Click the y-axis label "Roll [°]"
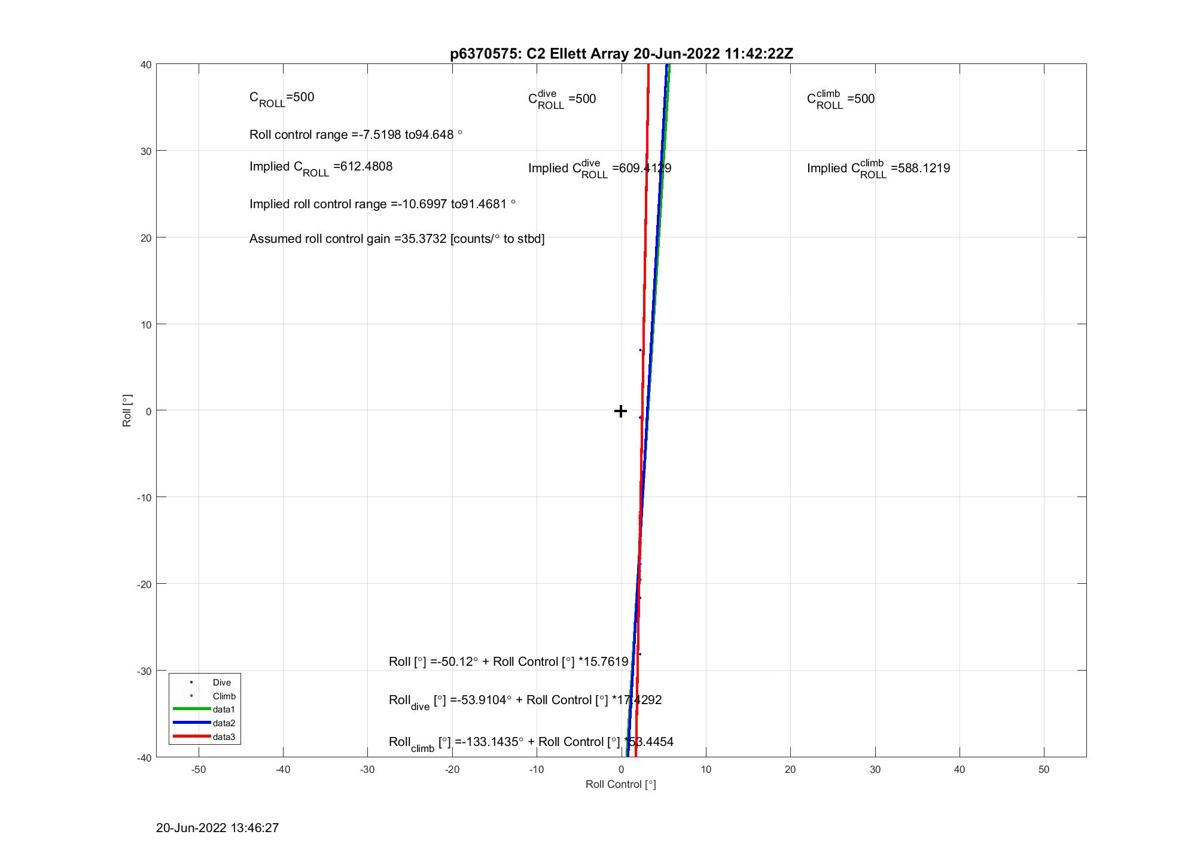The image size is (1200, 851). point(127,411)
